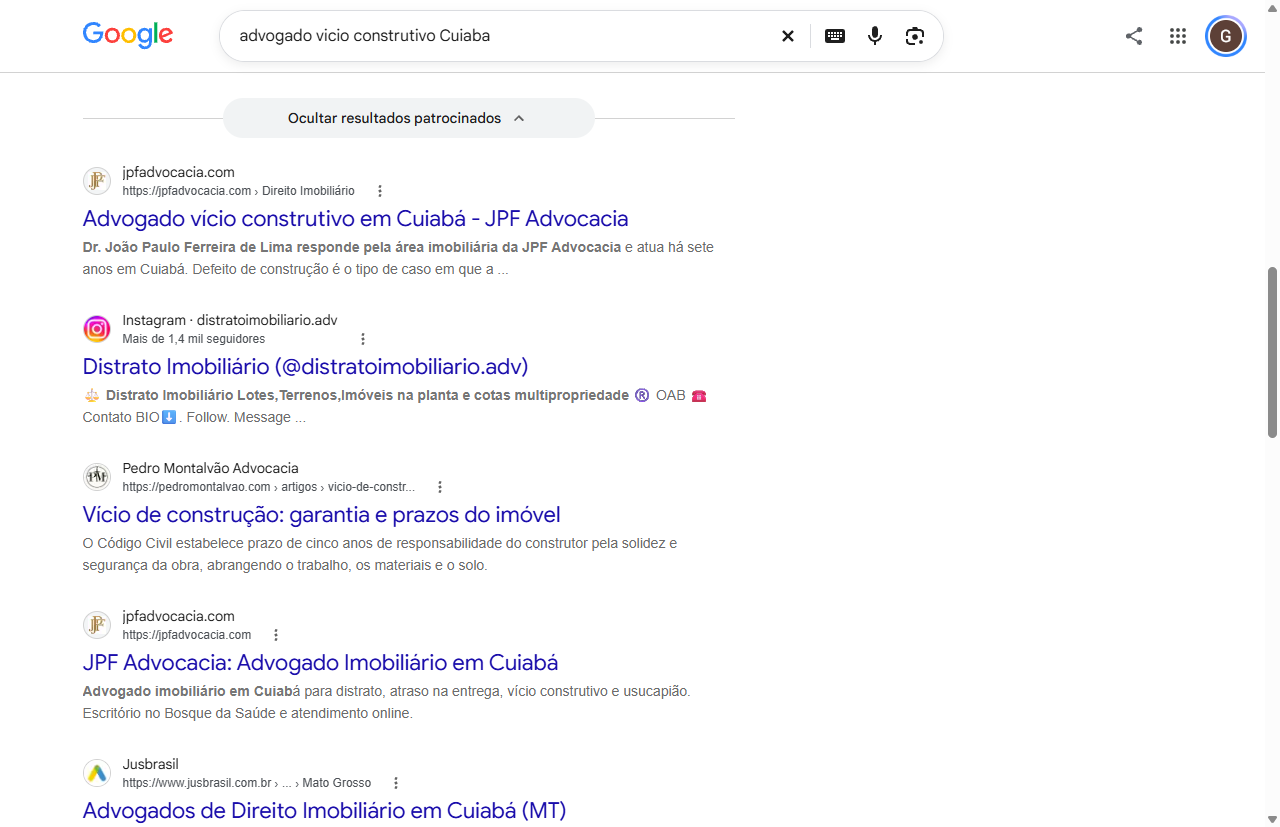The width and height of the screenshot is (1280, 827).
Task: Click the JPF favicon beside Direito Imobiliário breadcrumb
Action: [97, 181]
